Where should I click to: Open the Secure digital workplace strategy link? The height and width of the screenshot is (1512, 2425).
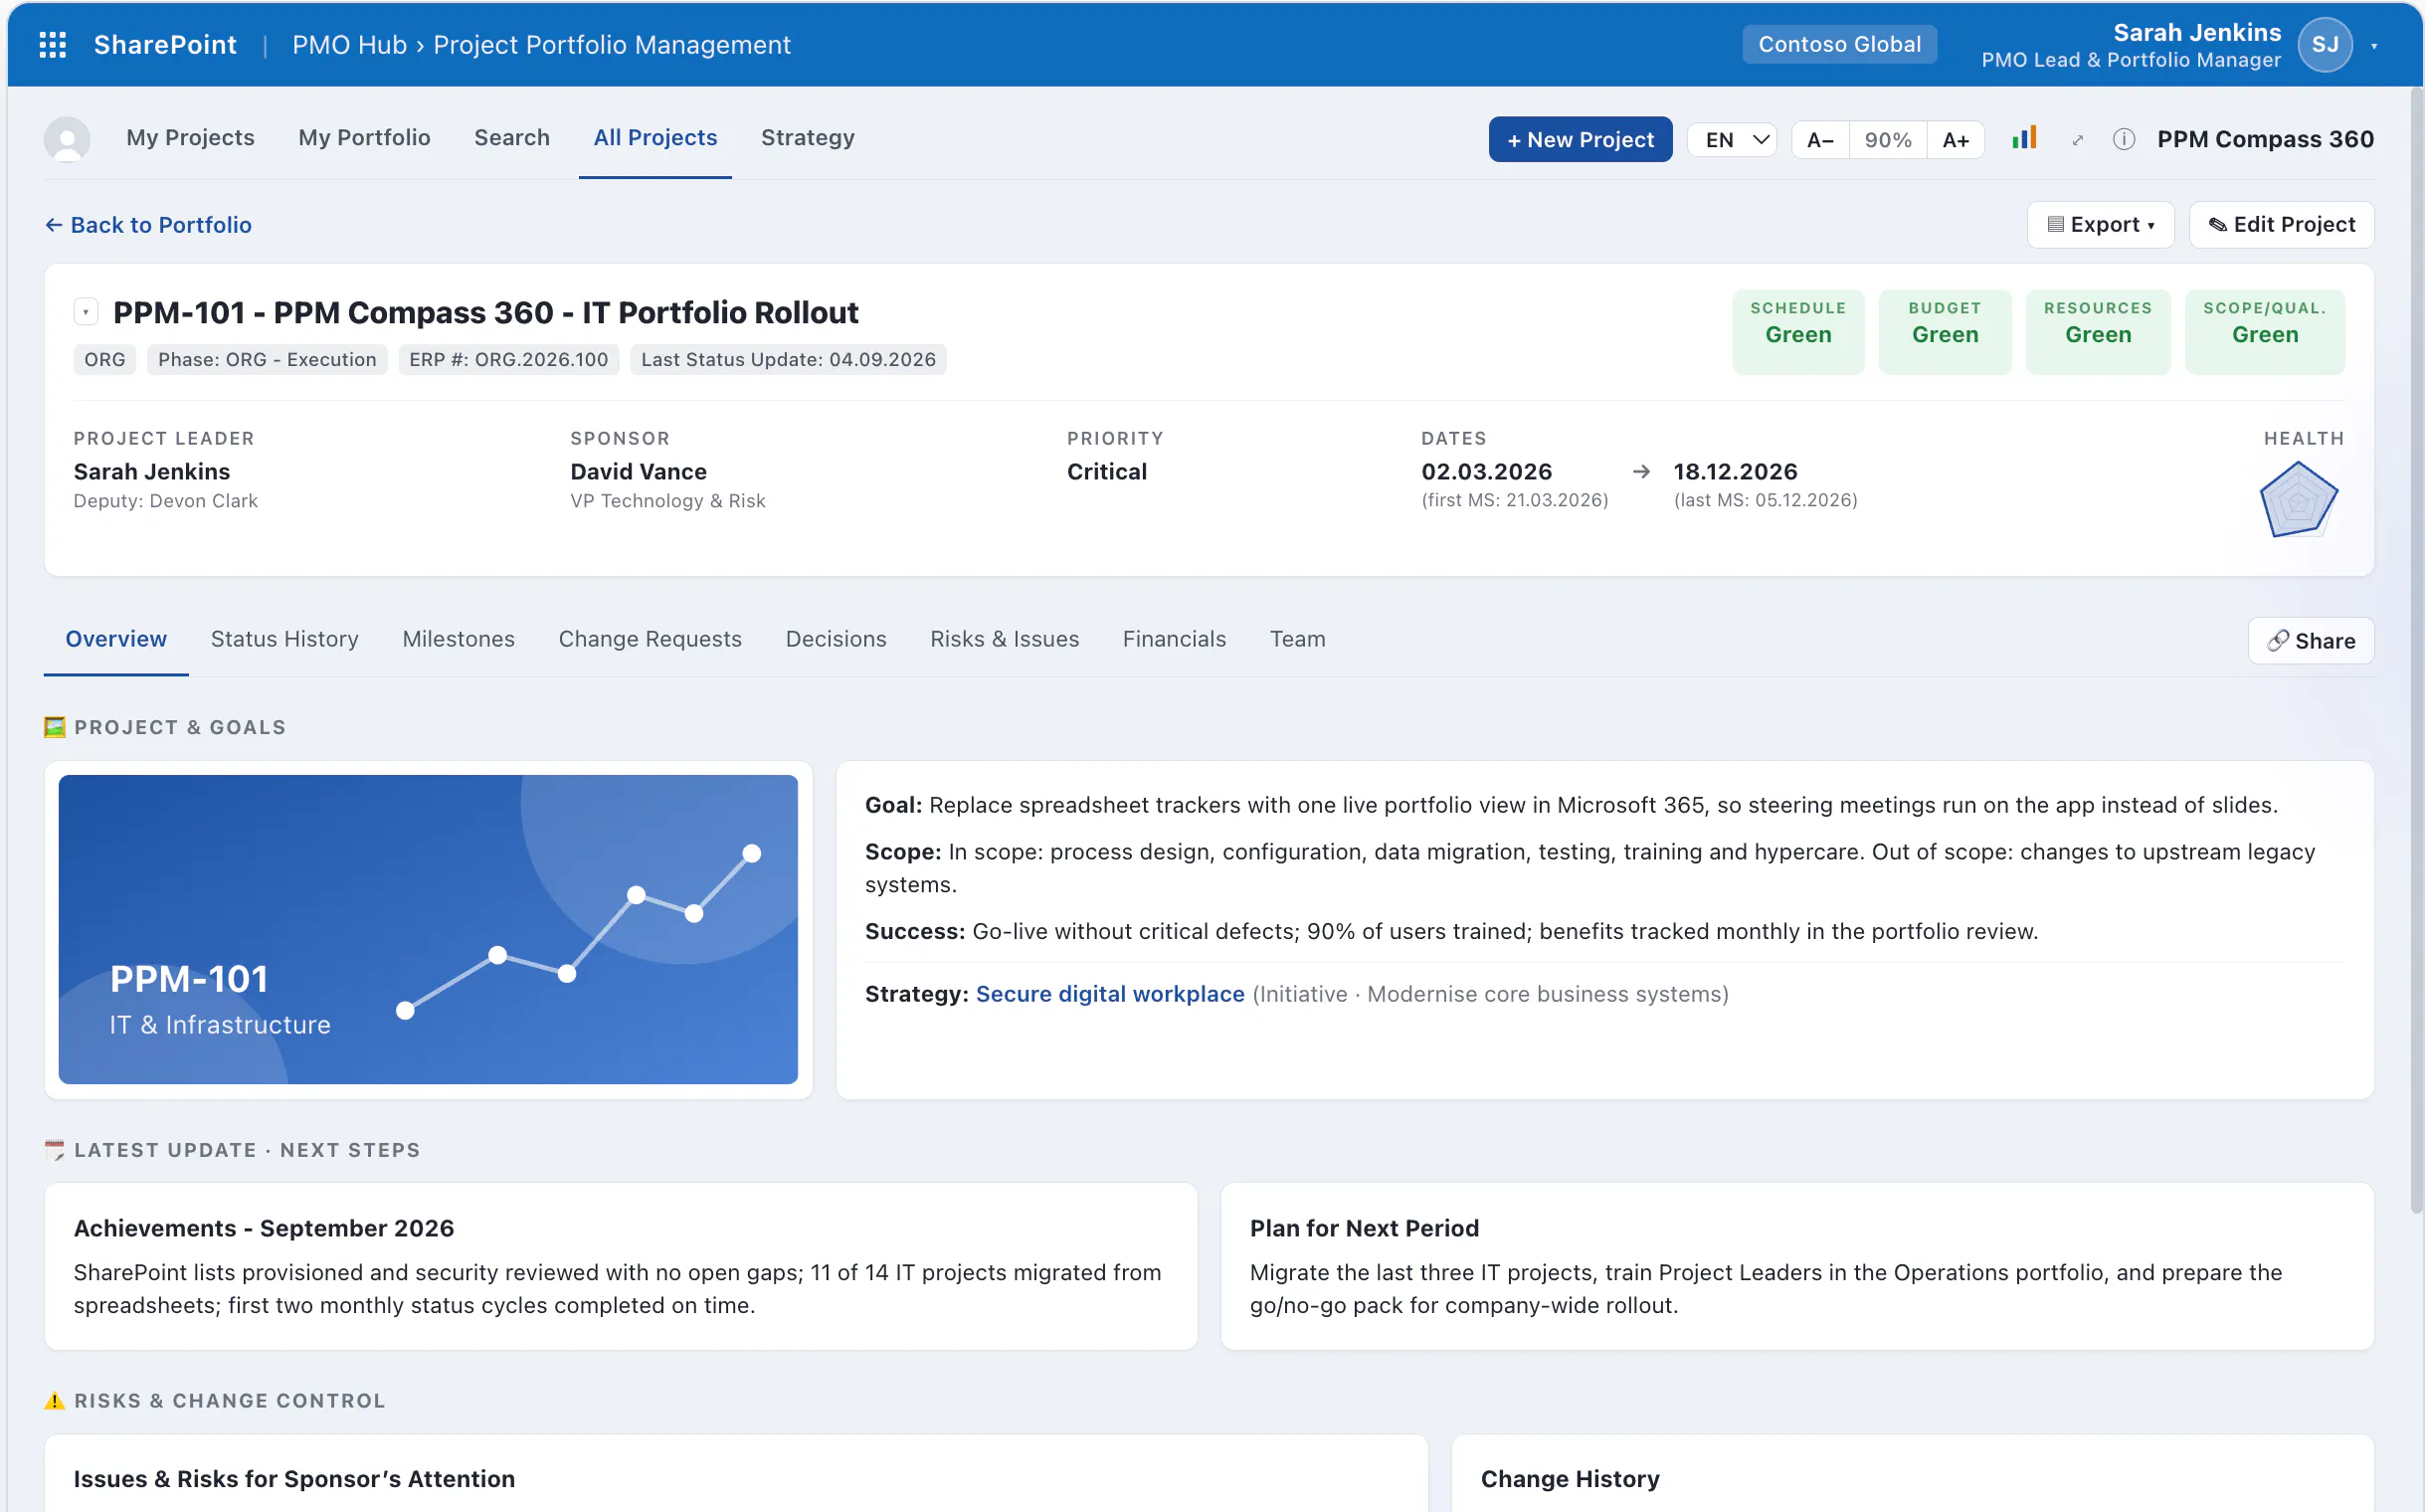[1110, 994]
